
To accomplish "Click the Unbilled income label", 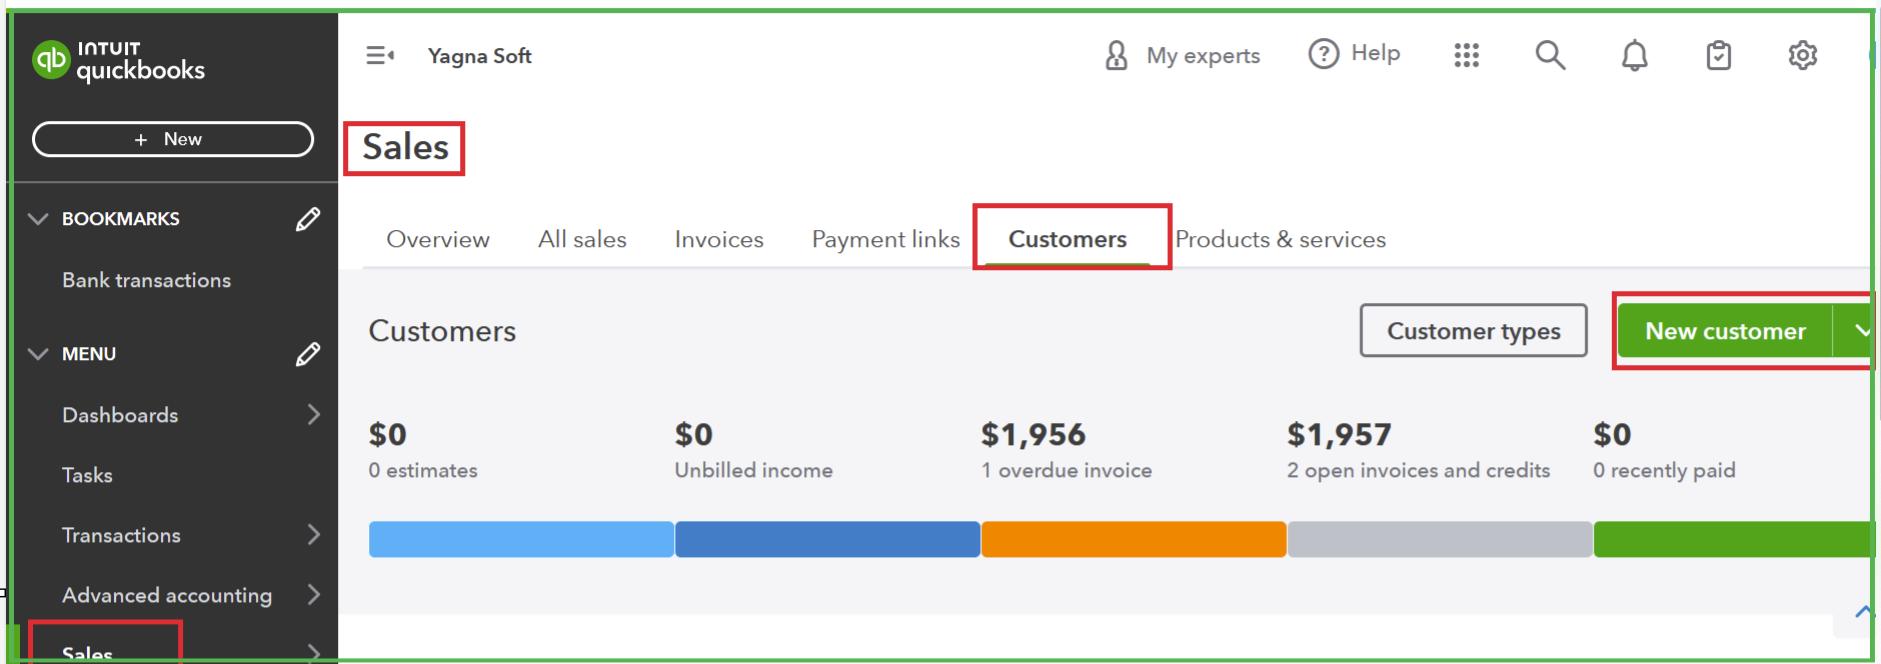I will click(754, 470).
